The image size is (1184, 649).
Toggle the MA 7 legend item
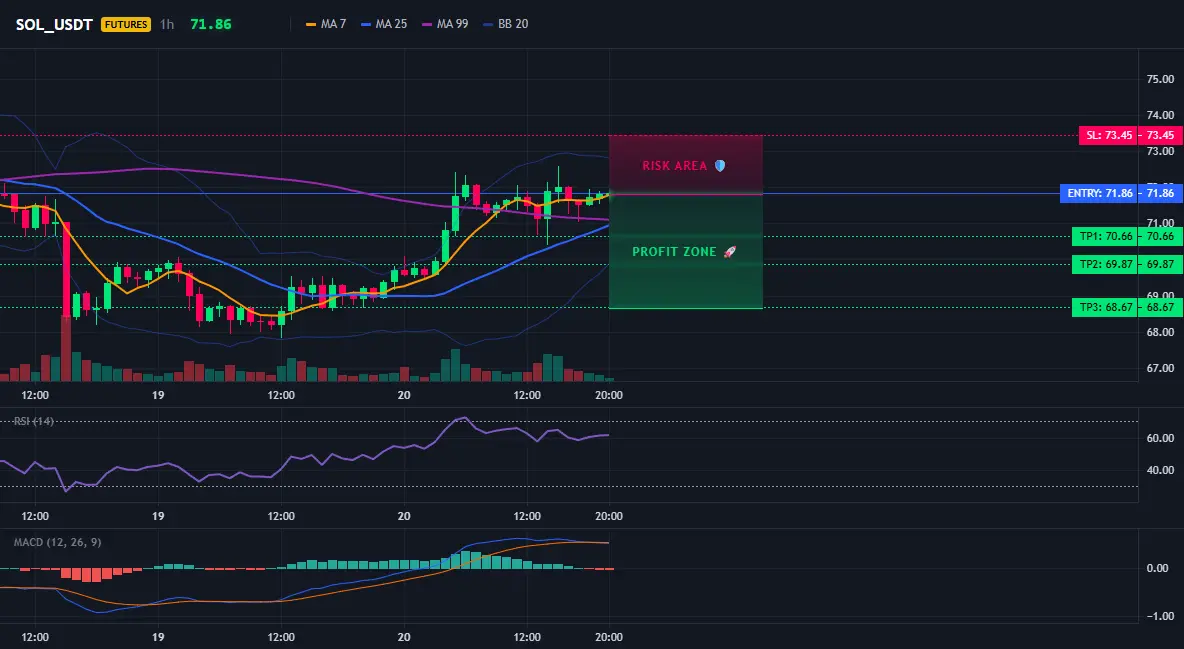[x=325, y=24]
